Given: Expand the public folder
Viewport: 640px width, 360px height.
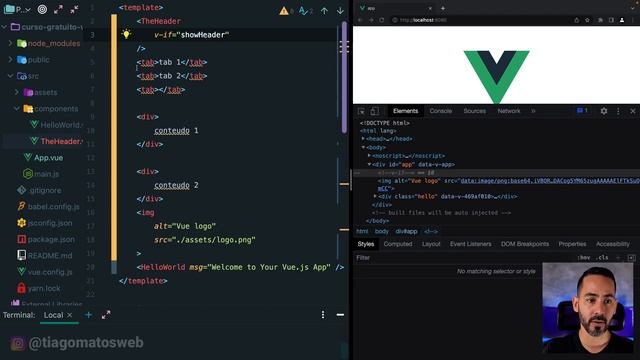Looking at the screenshot, I should point(10,59).
